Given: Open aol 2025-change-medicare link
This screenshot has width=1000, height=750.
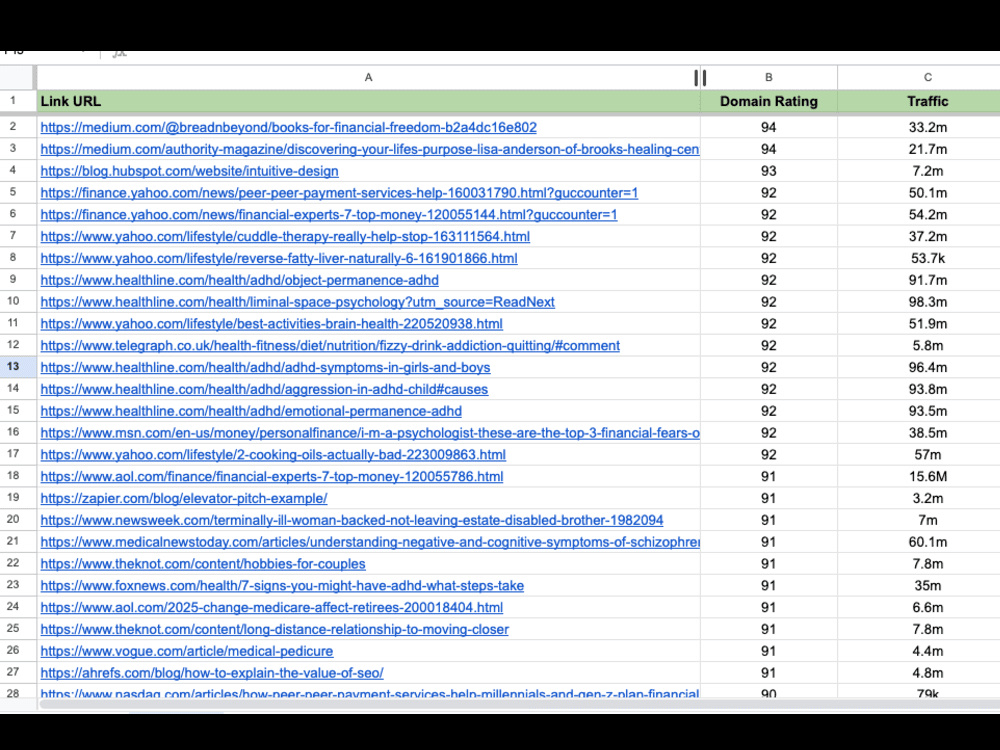Looking at the screenshot, I should 272,607.
